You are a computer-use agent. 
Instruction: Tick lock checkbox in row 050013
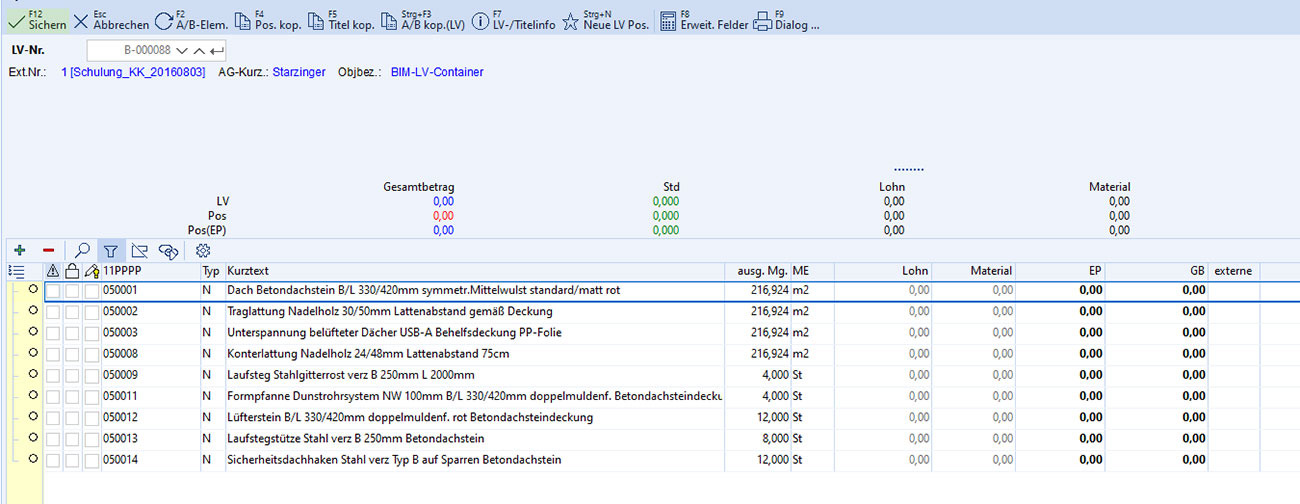72,438
